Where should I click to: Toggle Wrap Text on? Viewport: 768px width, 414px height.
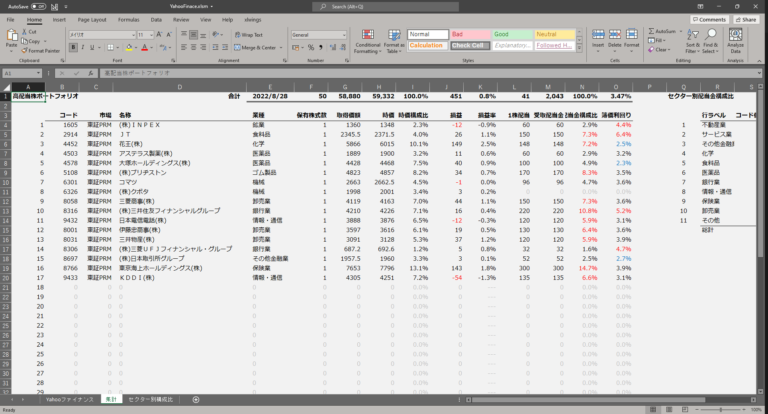click(x=250, y=34)
